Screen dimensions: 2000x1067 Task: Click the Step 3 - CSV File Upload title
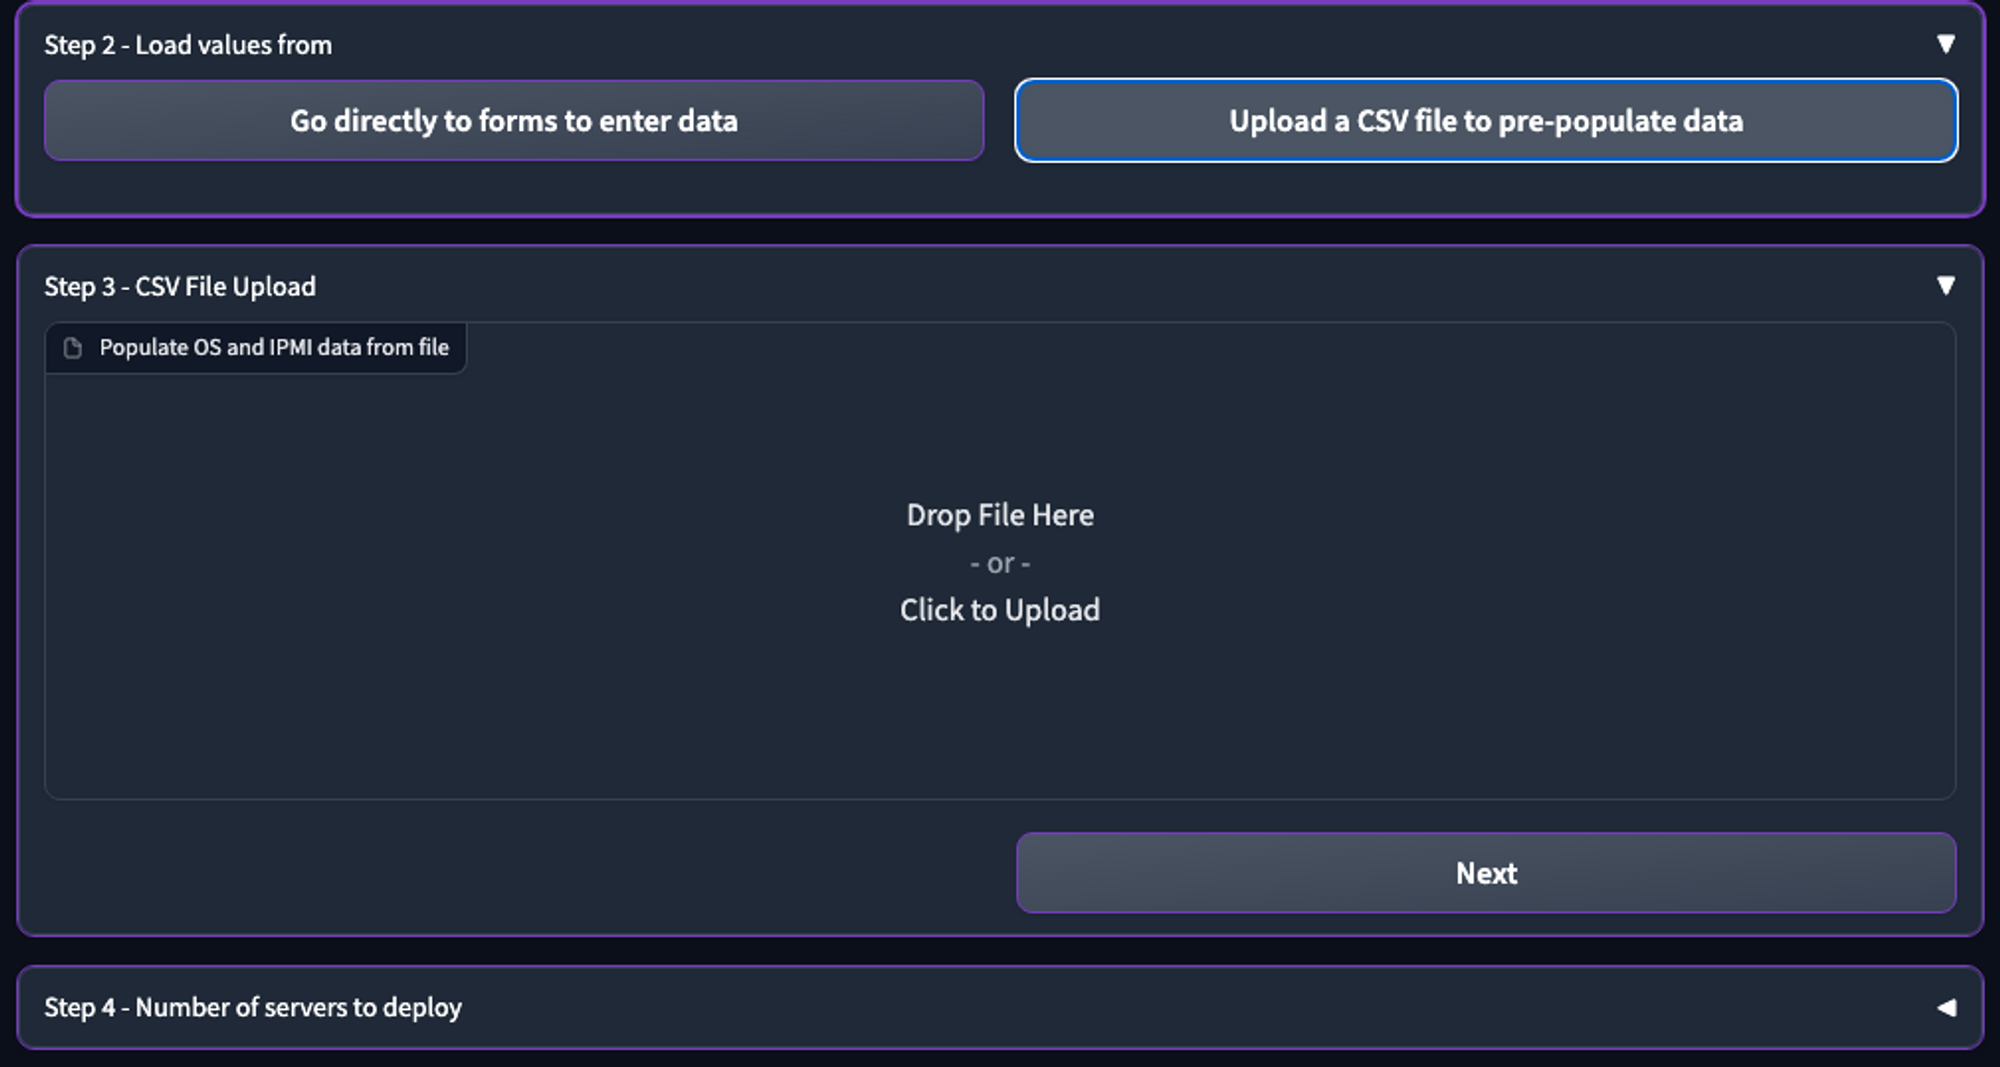coord(180,287)
